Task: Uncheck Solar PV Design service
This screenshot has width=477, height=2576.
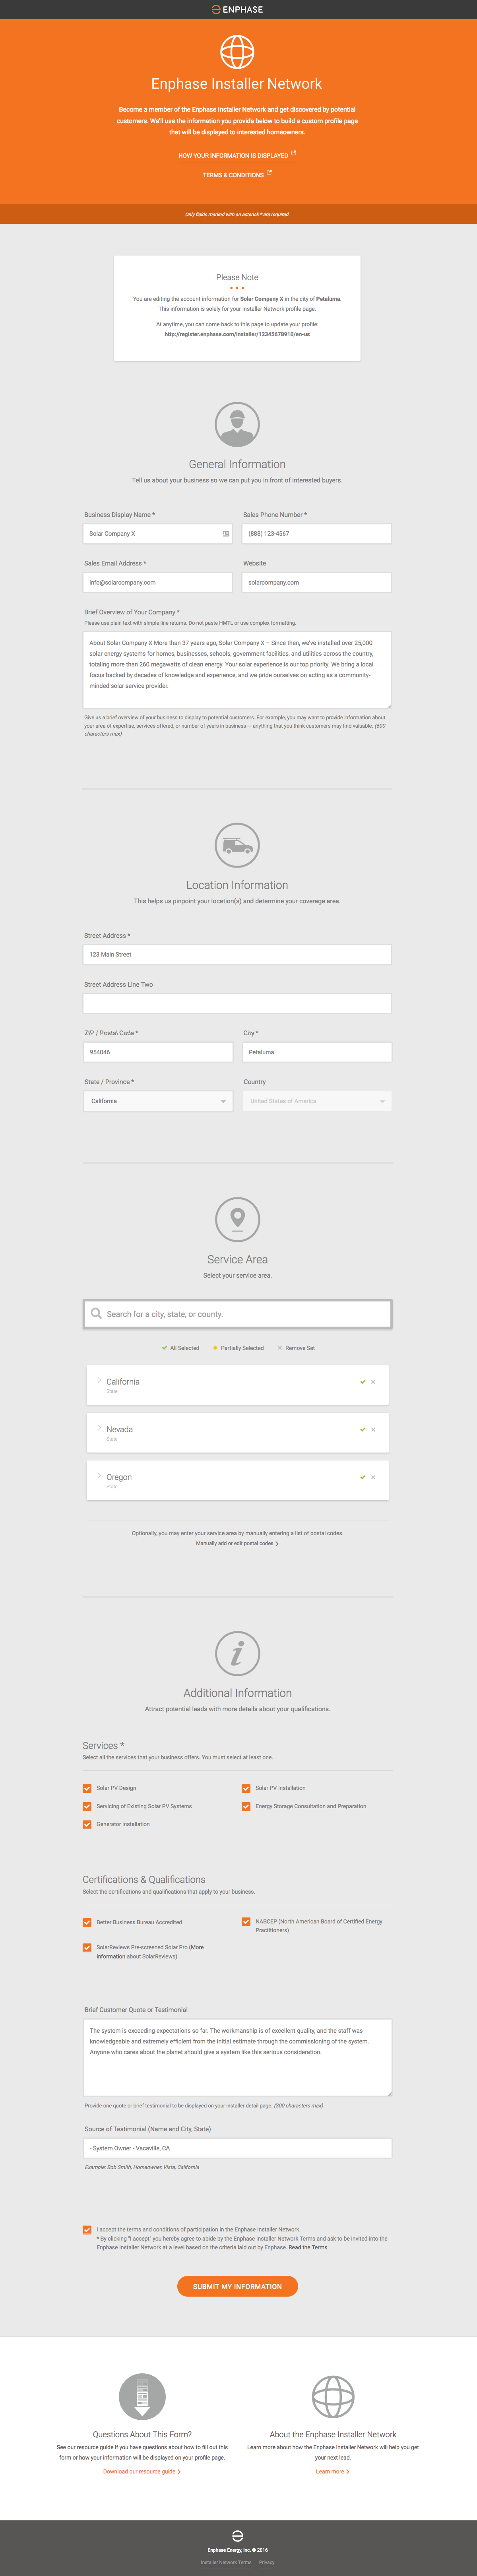Action: (87, 1788)
